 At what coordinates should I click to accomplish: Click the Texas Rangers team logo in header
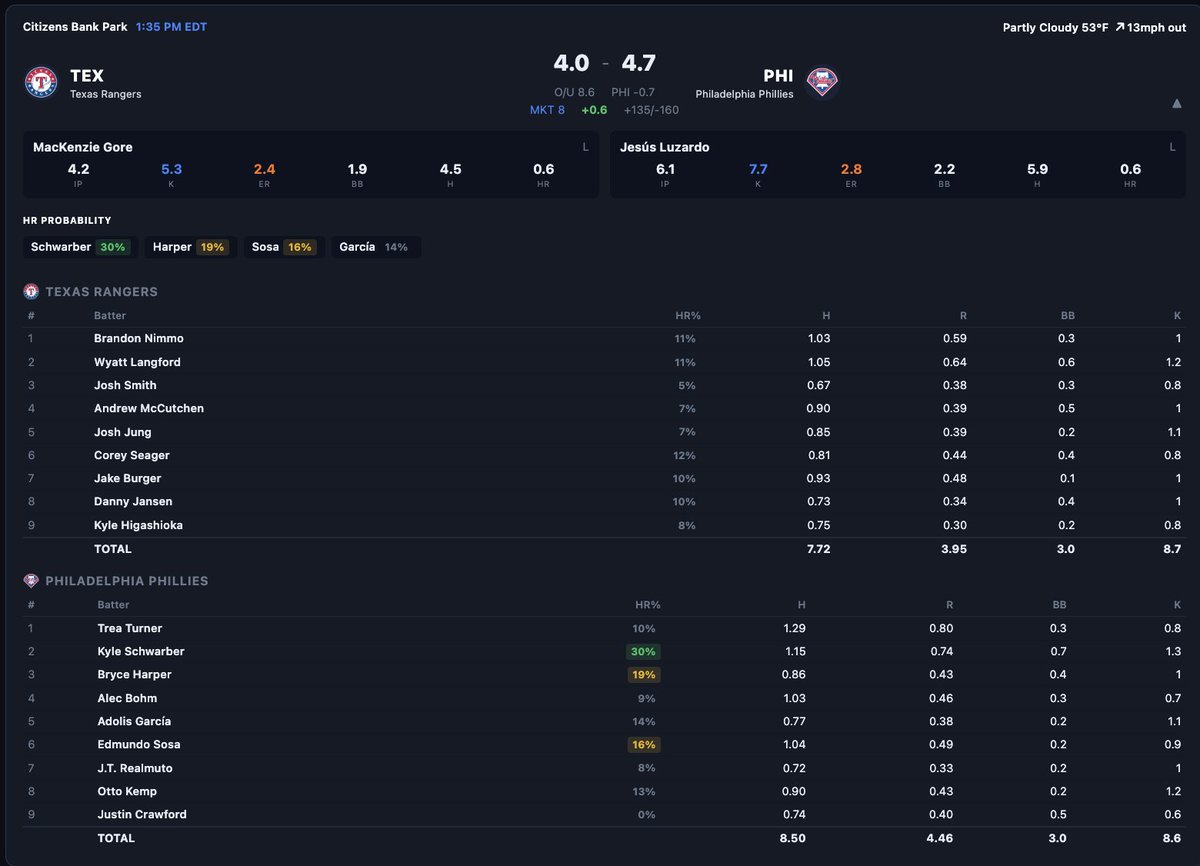tap(41, 82)
